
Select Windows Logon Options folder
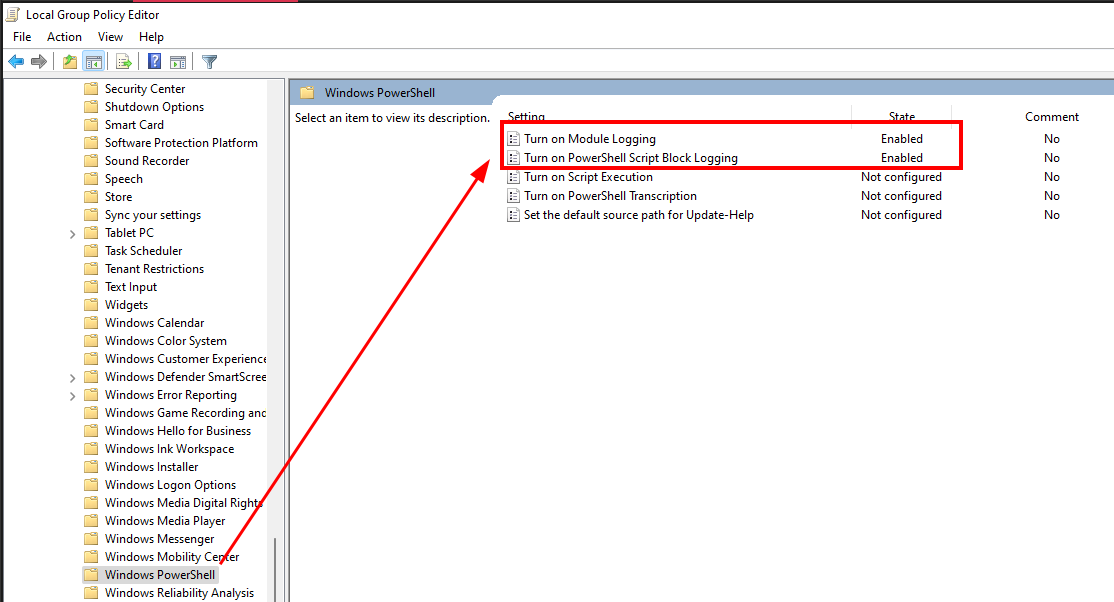171,485
